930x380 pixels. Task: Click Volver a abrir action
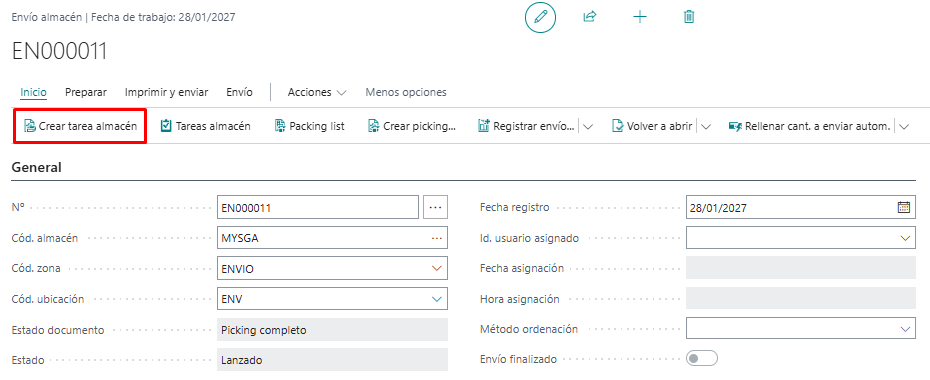tap(652, 126)
